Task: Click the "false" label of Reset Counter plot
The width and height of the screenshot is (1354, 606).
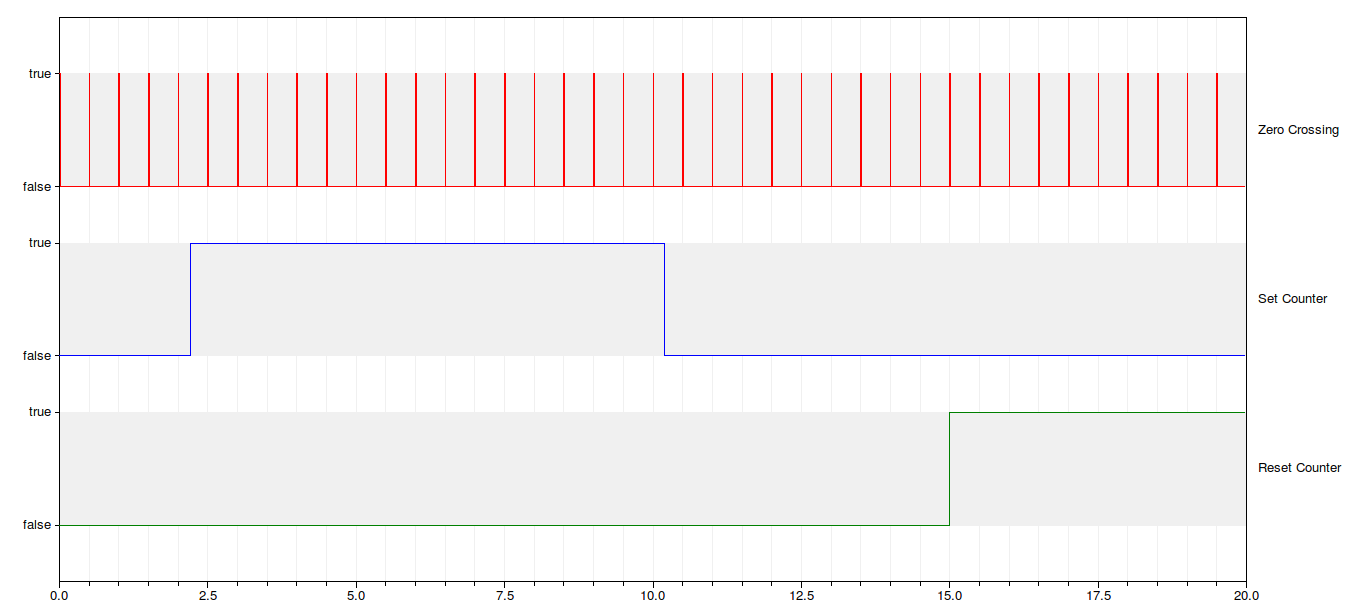Action: [37, 525]
